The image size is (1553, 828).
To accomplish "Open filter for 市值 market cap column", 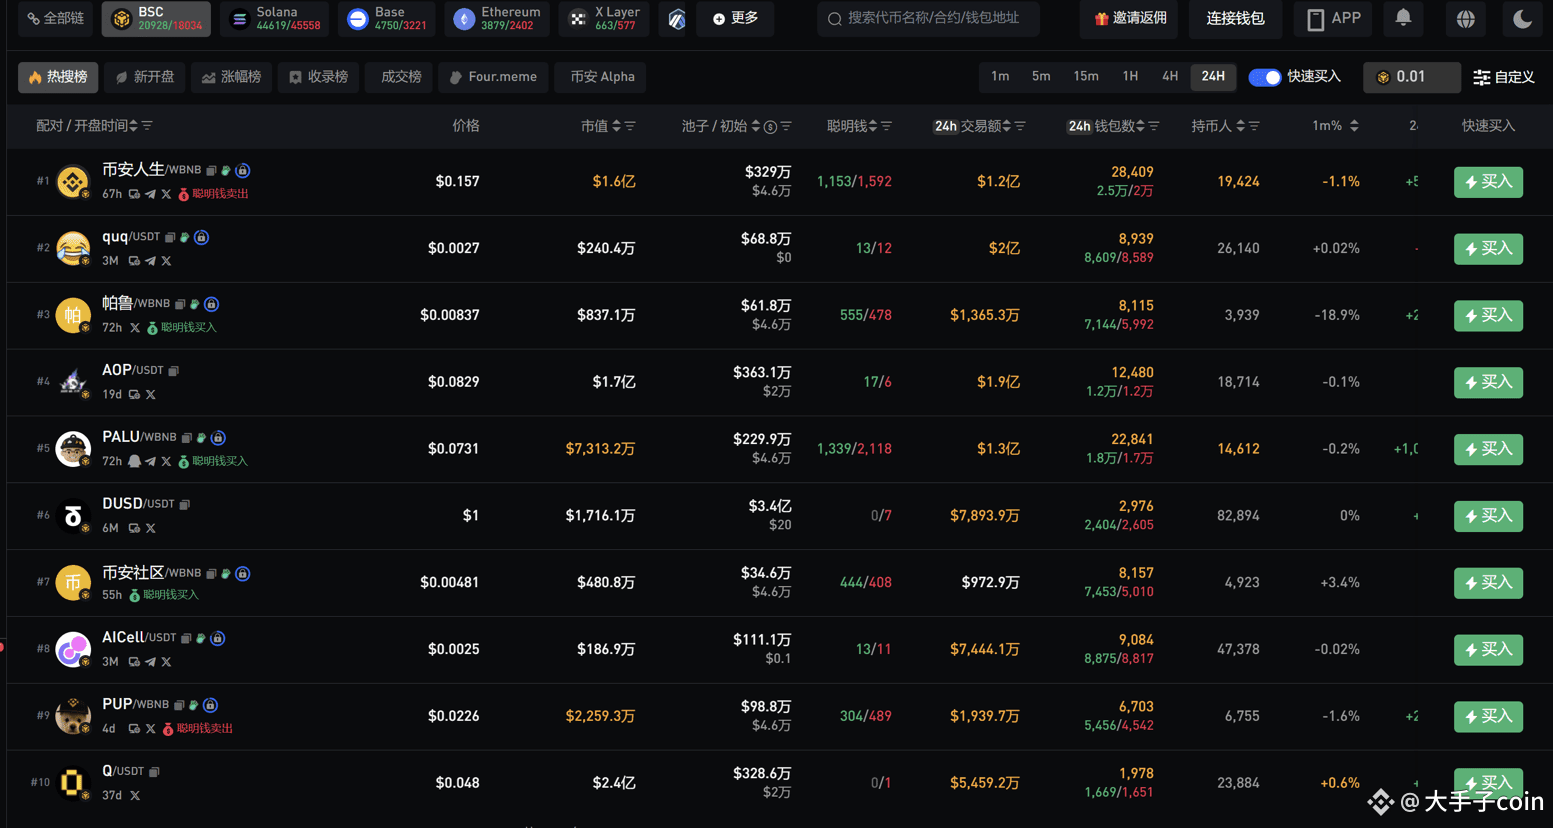I will pos(630,126).
